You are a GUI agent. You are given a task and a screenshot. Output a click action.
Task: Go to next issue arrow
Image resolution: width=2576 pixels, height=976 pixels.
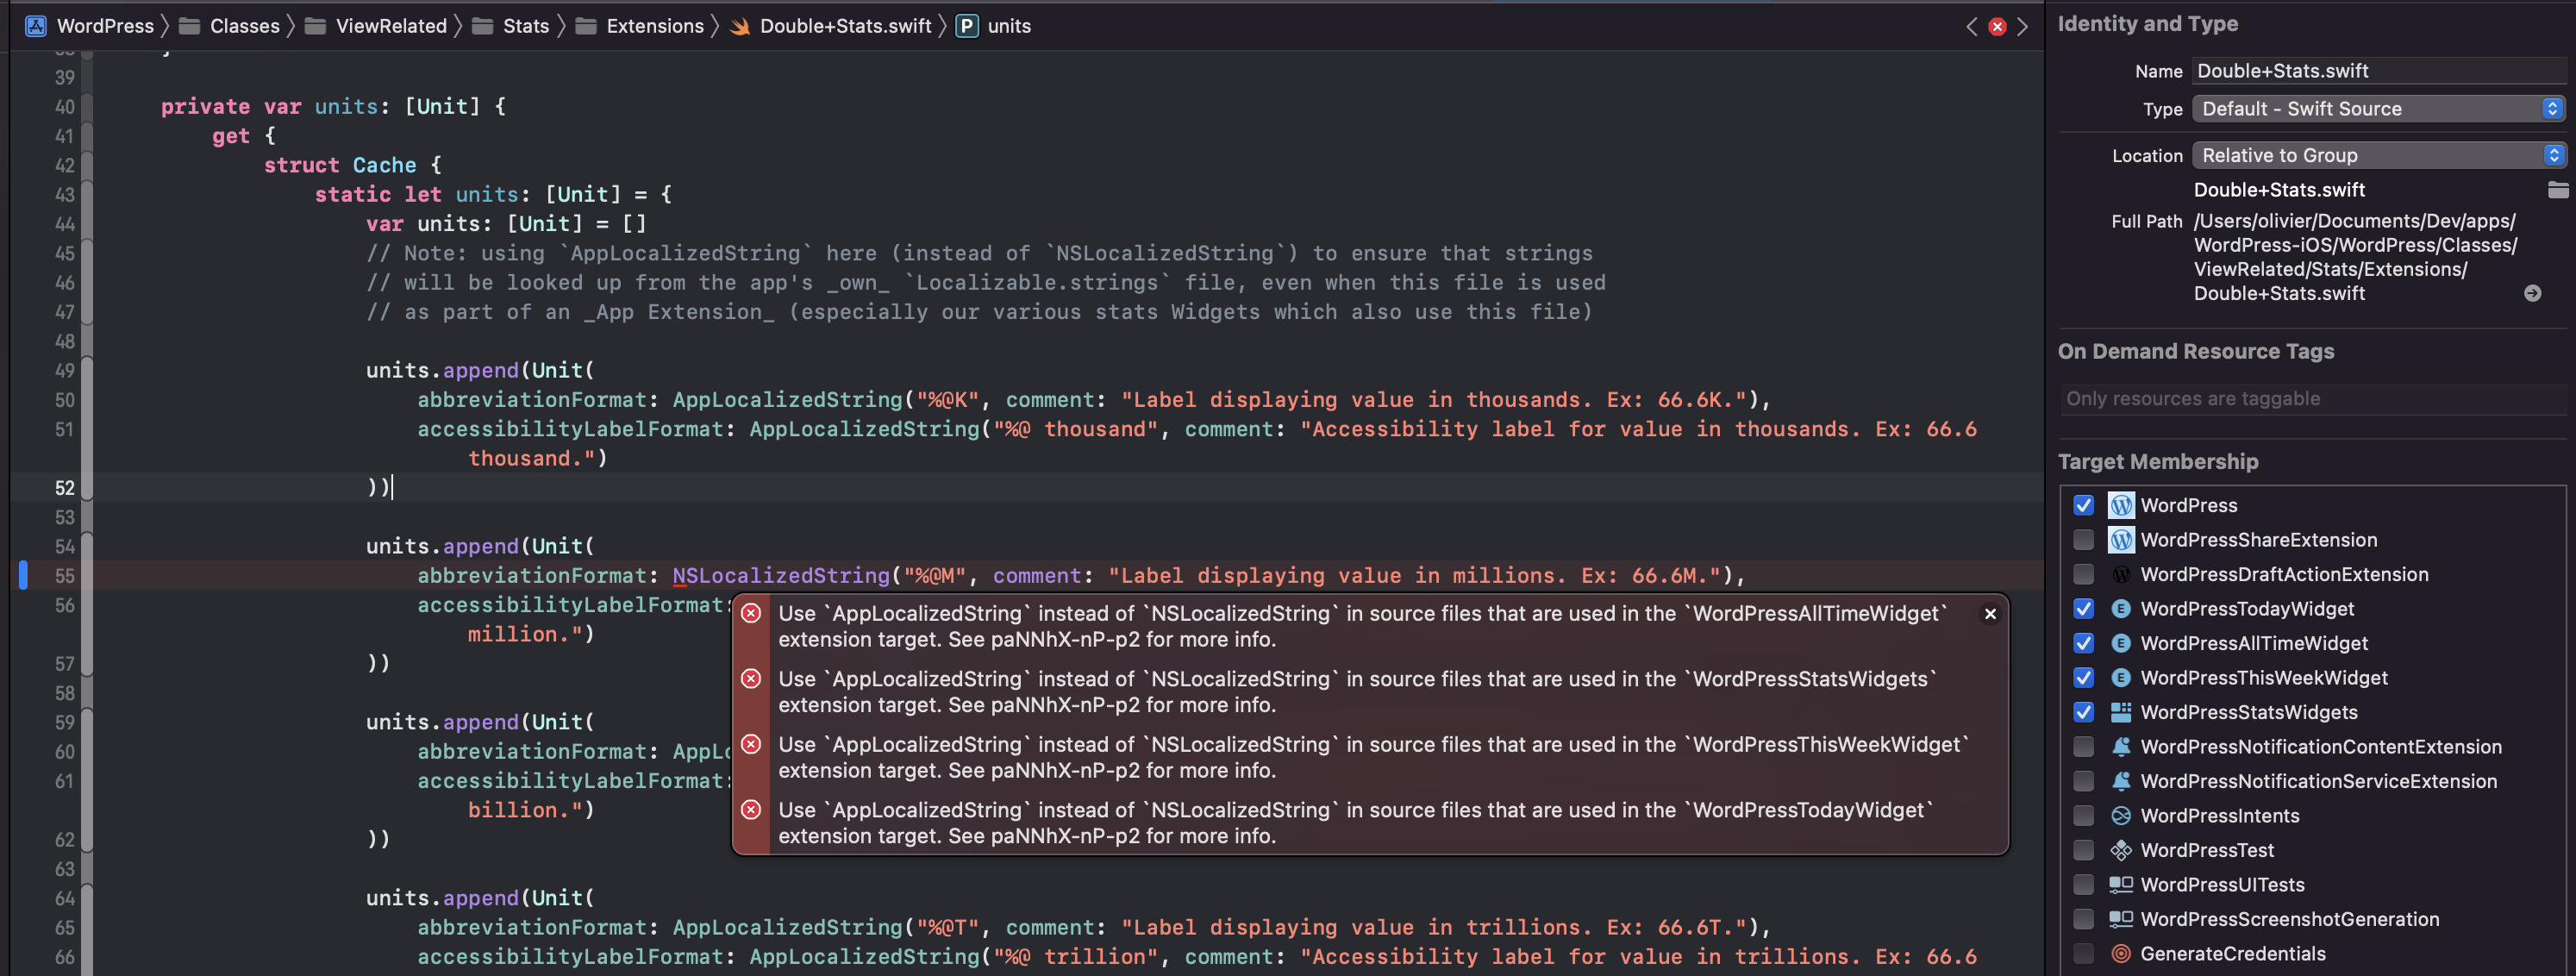[x=2022, y=27]
